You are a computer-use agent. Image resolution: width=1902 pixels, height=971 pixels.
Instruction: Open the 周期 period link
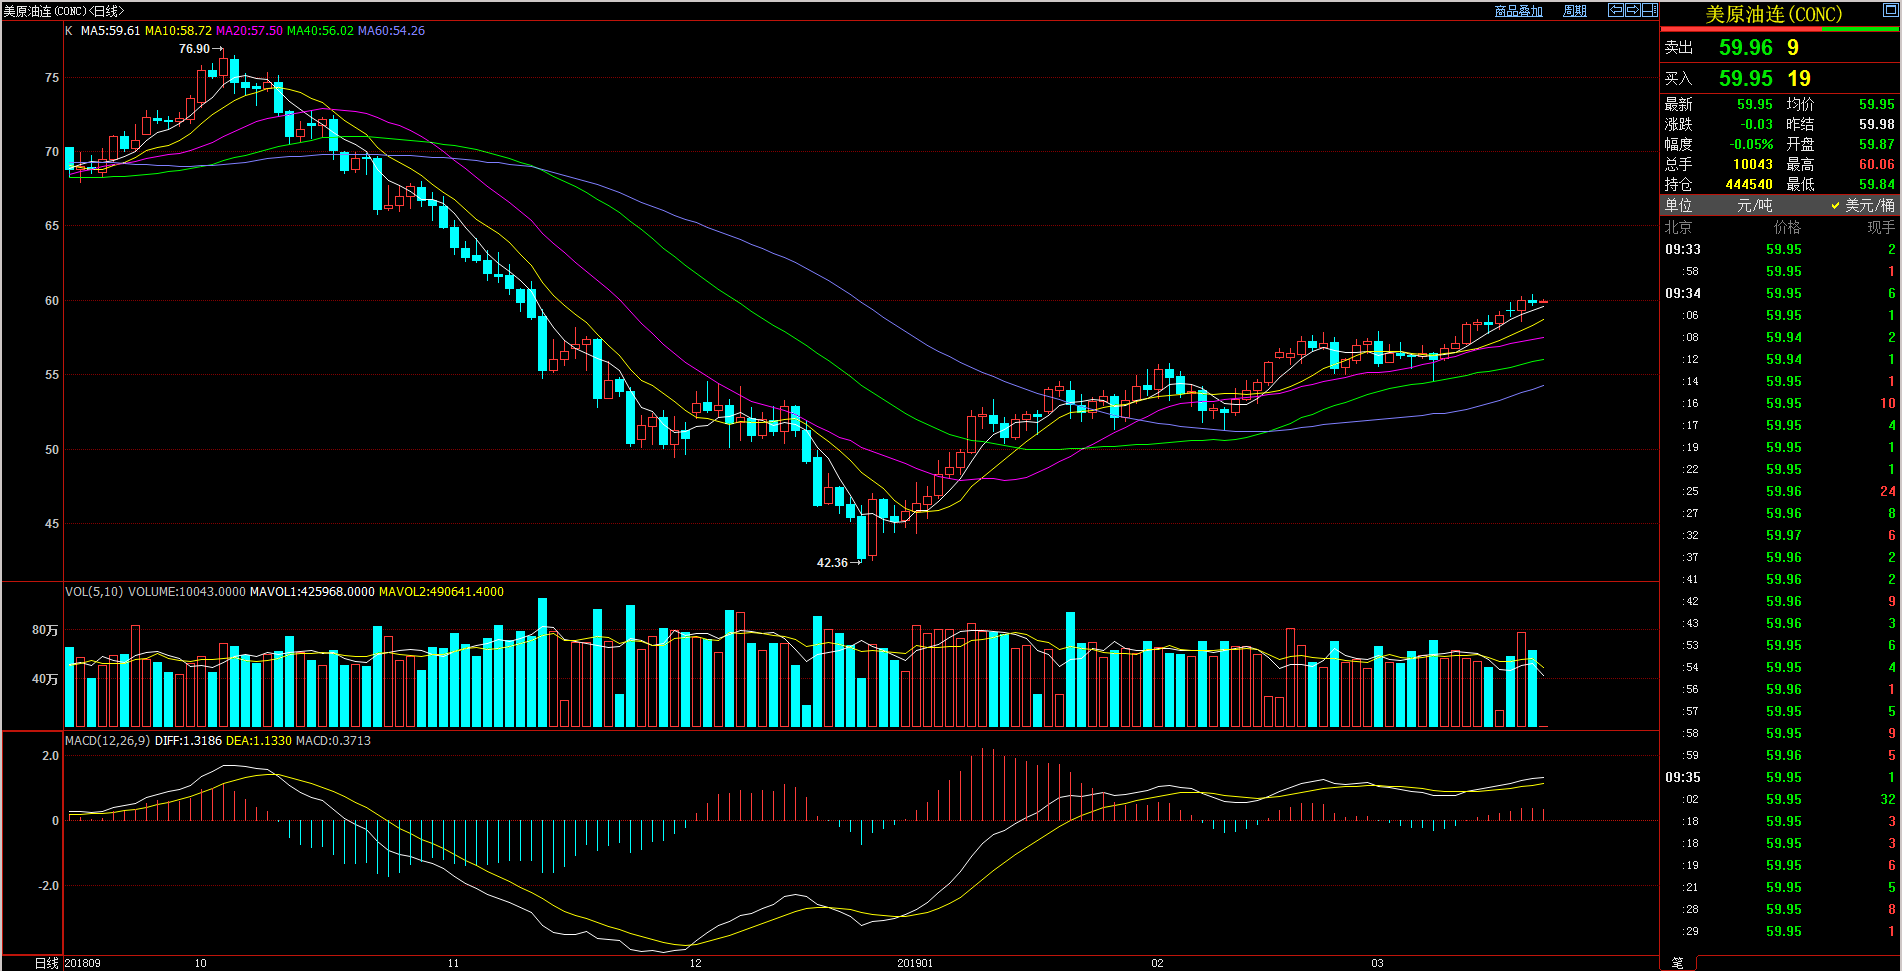[1575, 11]
